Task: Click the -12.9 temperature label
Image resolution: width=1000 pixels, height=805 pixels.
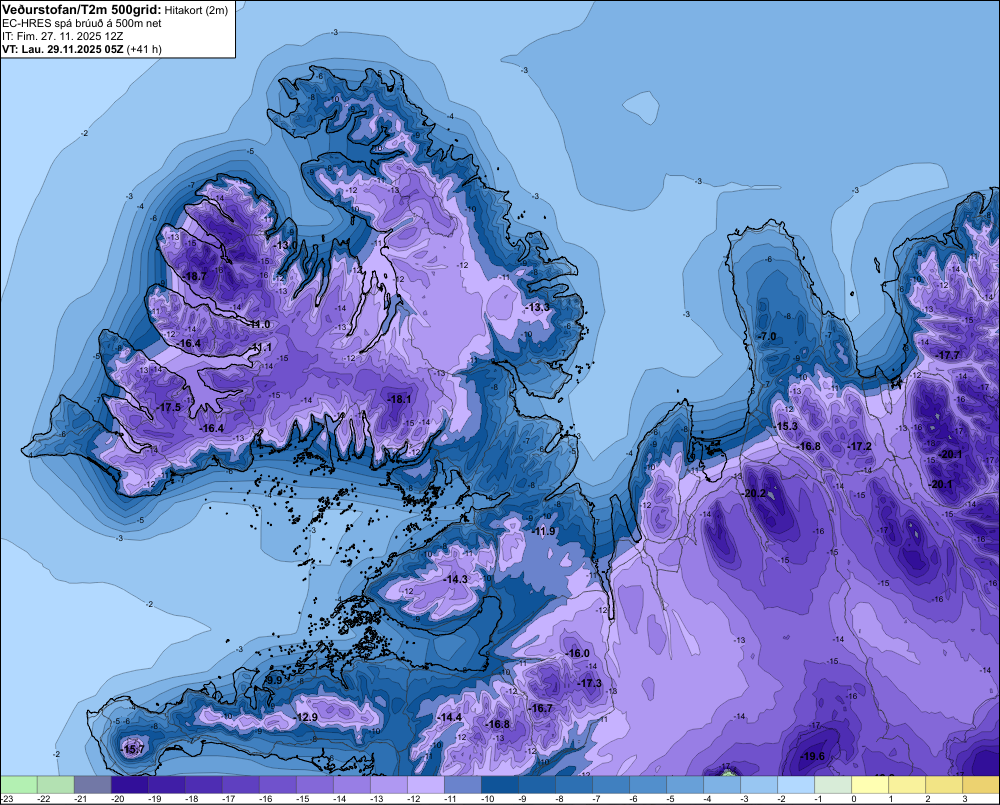Action: [x=306, y=717]
